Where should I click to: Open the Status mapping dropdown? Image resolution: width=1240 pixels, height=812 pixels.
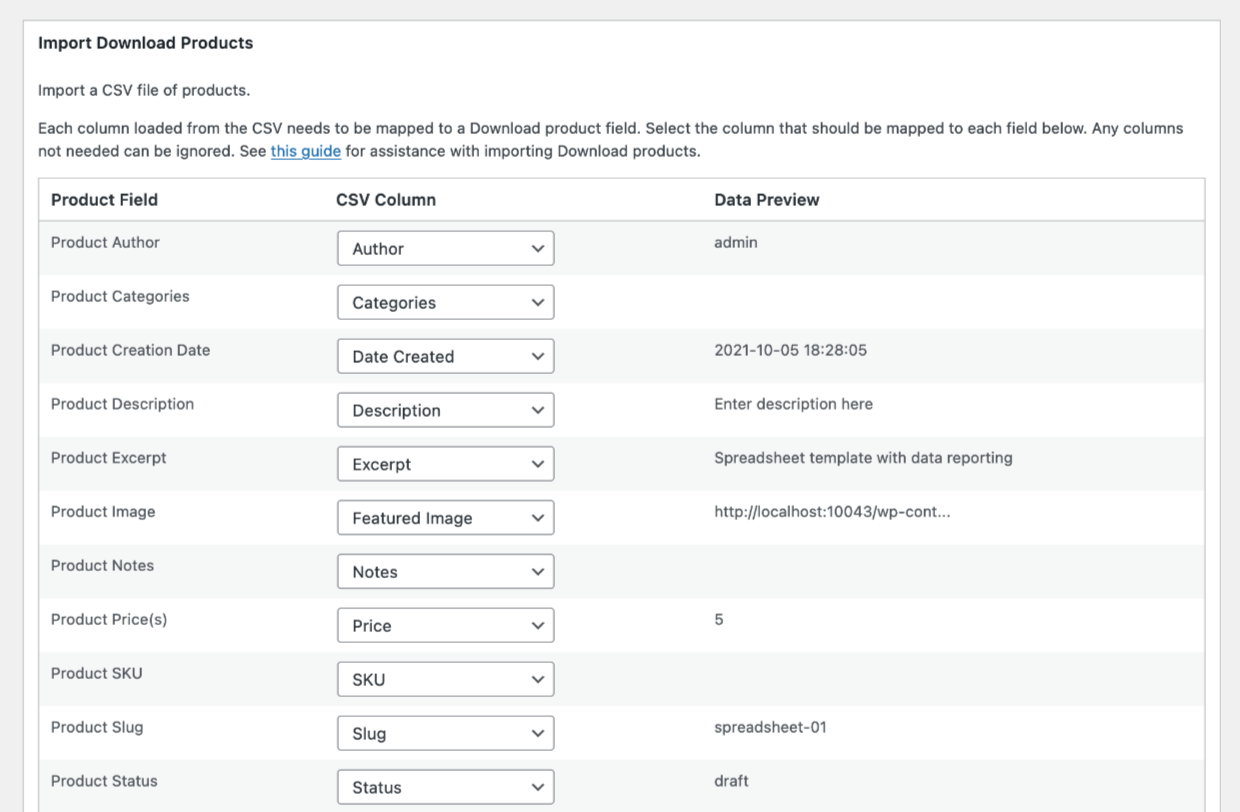(x=445, y=787)
